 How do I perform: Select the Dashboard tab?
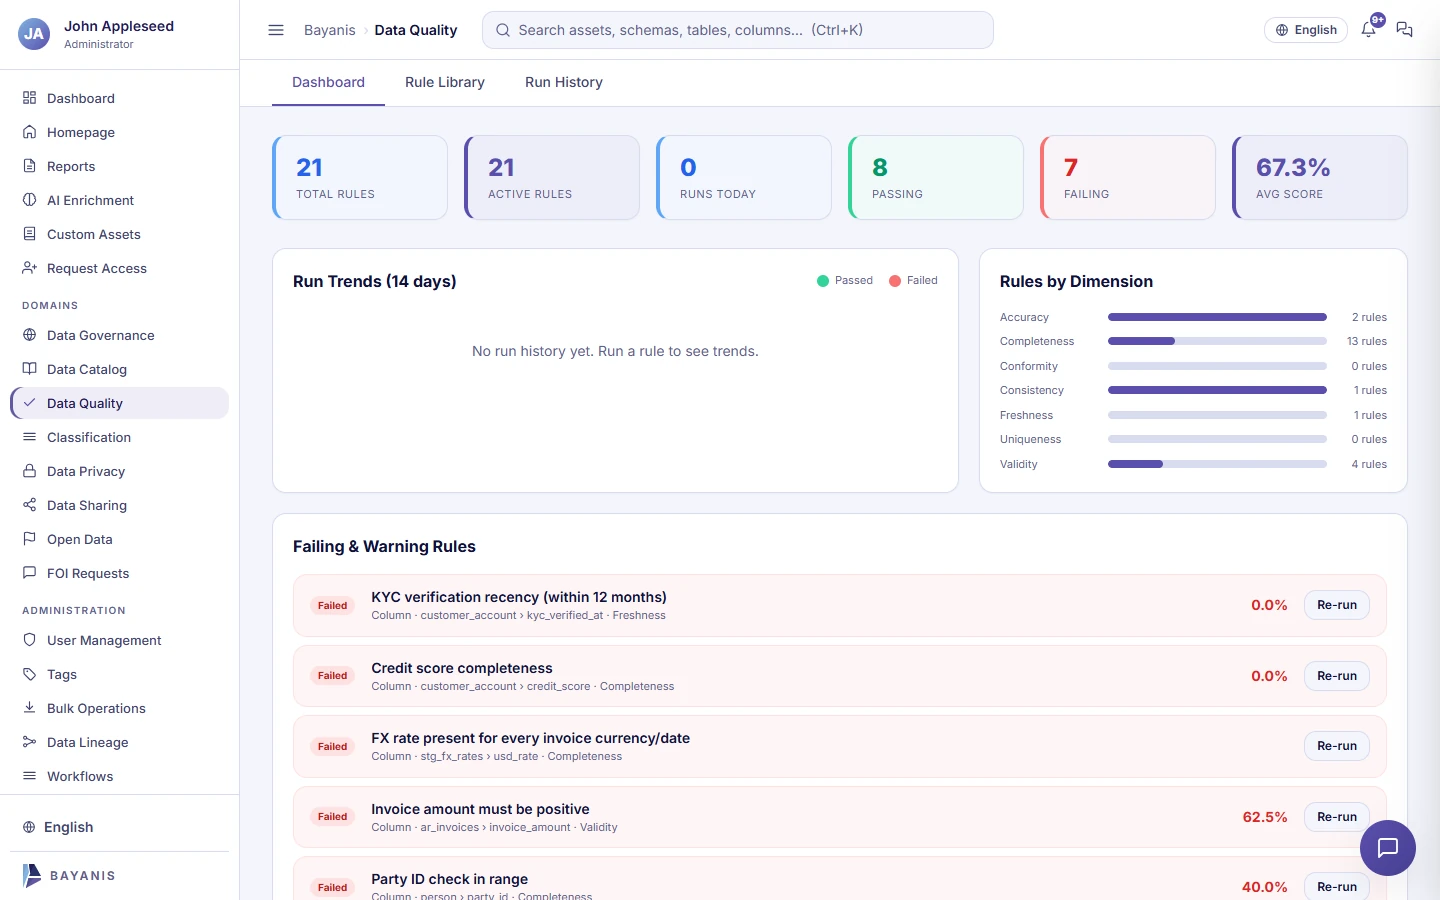coord(328,82)
